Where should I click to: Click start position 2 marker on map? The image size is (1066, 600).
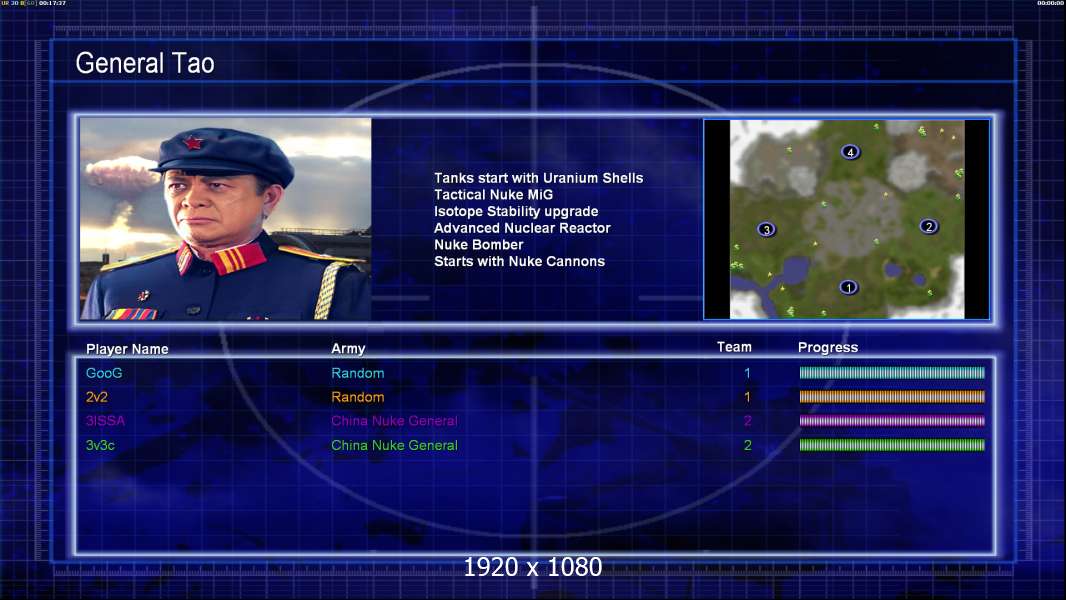click(x=929, y=226)
